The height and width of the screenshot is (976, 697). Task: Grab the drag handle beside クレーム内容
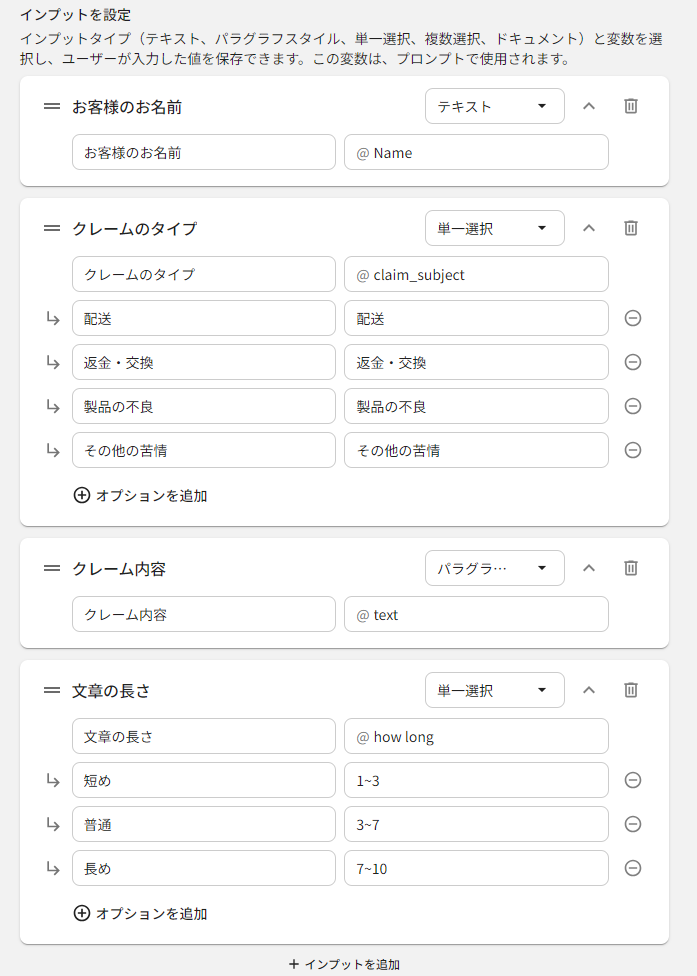pyautogui.click(x=52, y=568)
